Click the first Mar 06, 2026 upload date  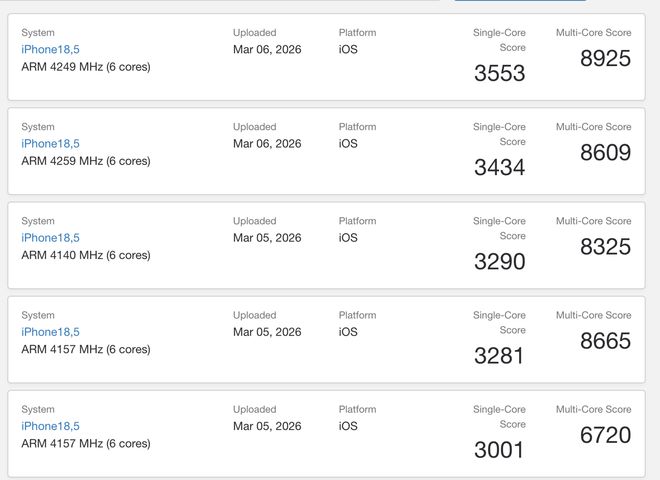pos(267,49)
